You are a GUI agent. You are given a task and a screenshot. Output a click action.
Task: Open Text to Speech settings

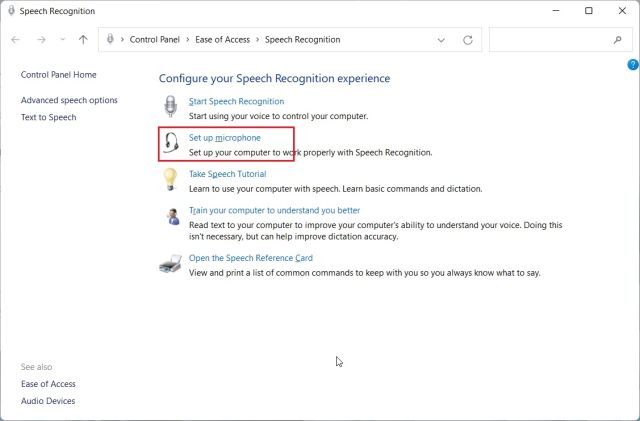pos(48,117)
